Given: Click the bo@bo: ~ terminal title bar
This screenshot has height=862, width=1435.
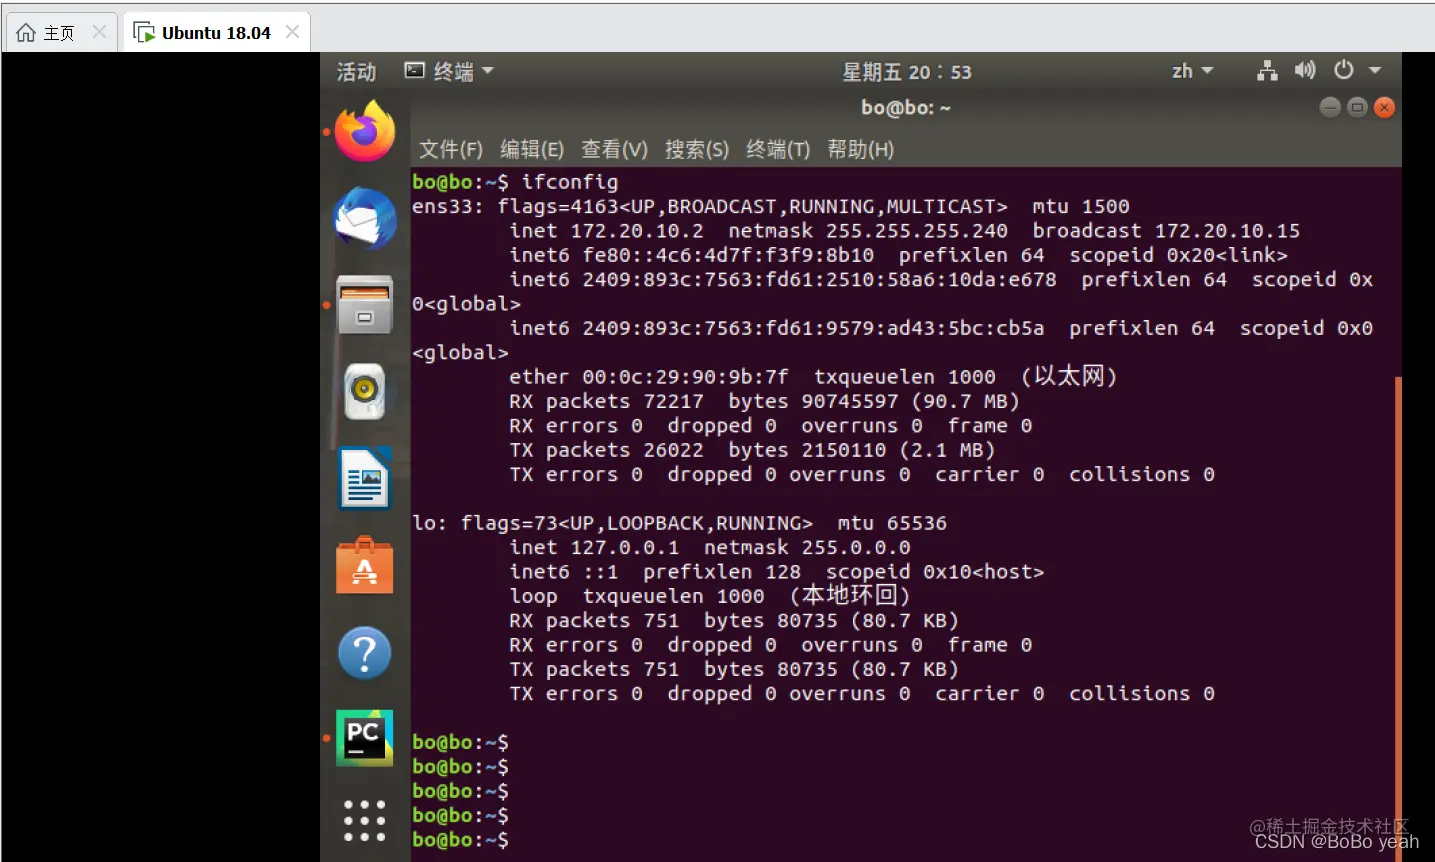Looking at the screenshot, I should pos(906,108).
